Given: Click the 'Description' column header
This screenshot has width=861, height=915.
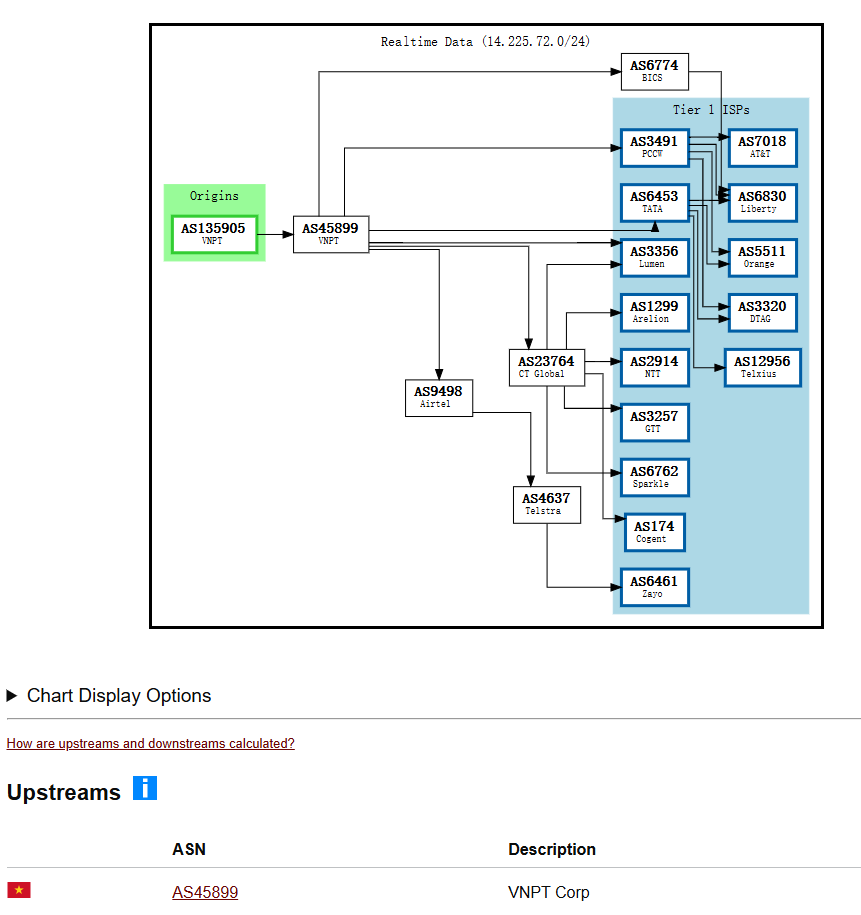Looking at the screenshot, I should tap(552, 849).
